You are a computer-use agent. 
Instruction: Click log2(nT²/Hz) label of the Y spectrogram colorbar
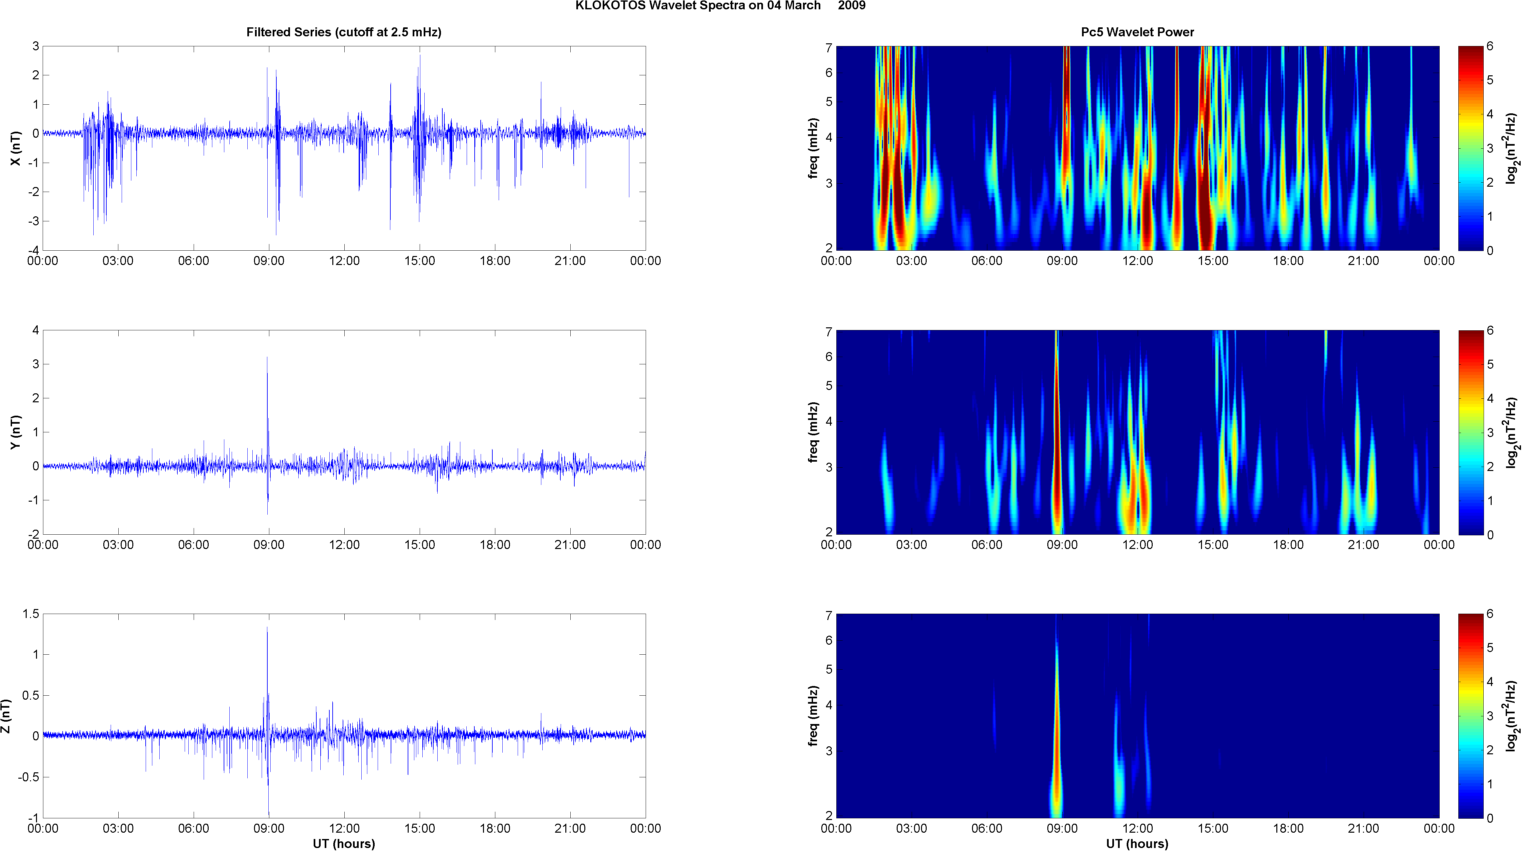pos(1513,432)
